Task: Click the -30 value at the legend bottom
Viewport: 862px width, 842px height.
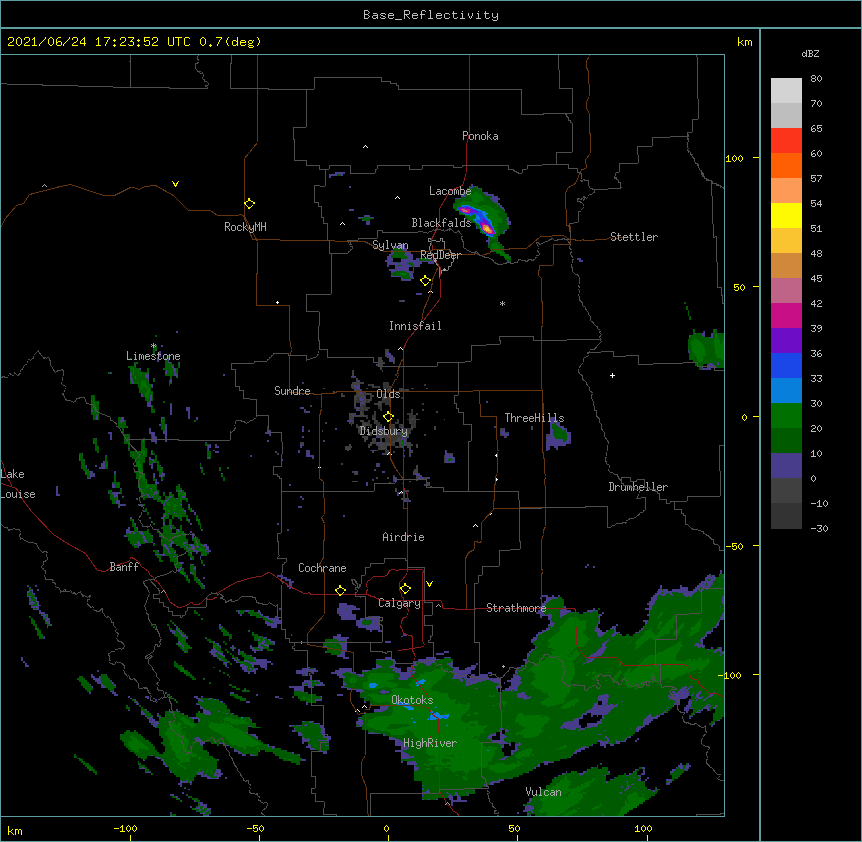Action: pos(819,528)
